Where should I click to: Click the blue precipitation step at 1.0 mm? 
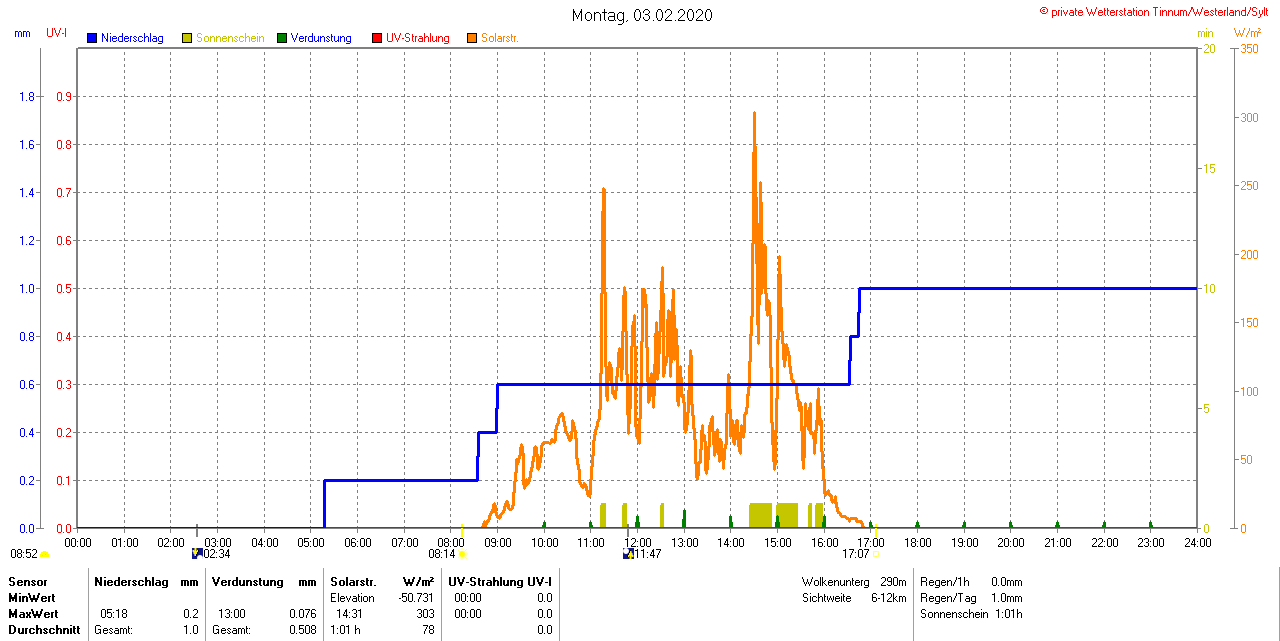(x=1028, y=288)
